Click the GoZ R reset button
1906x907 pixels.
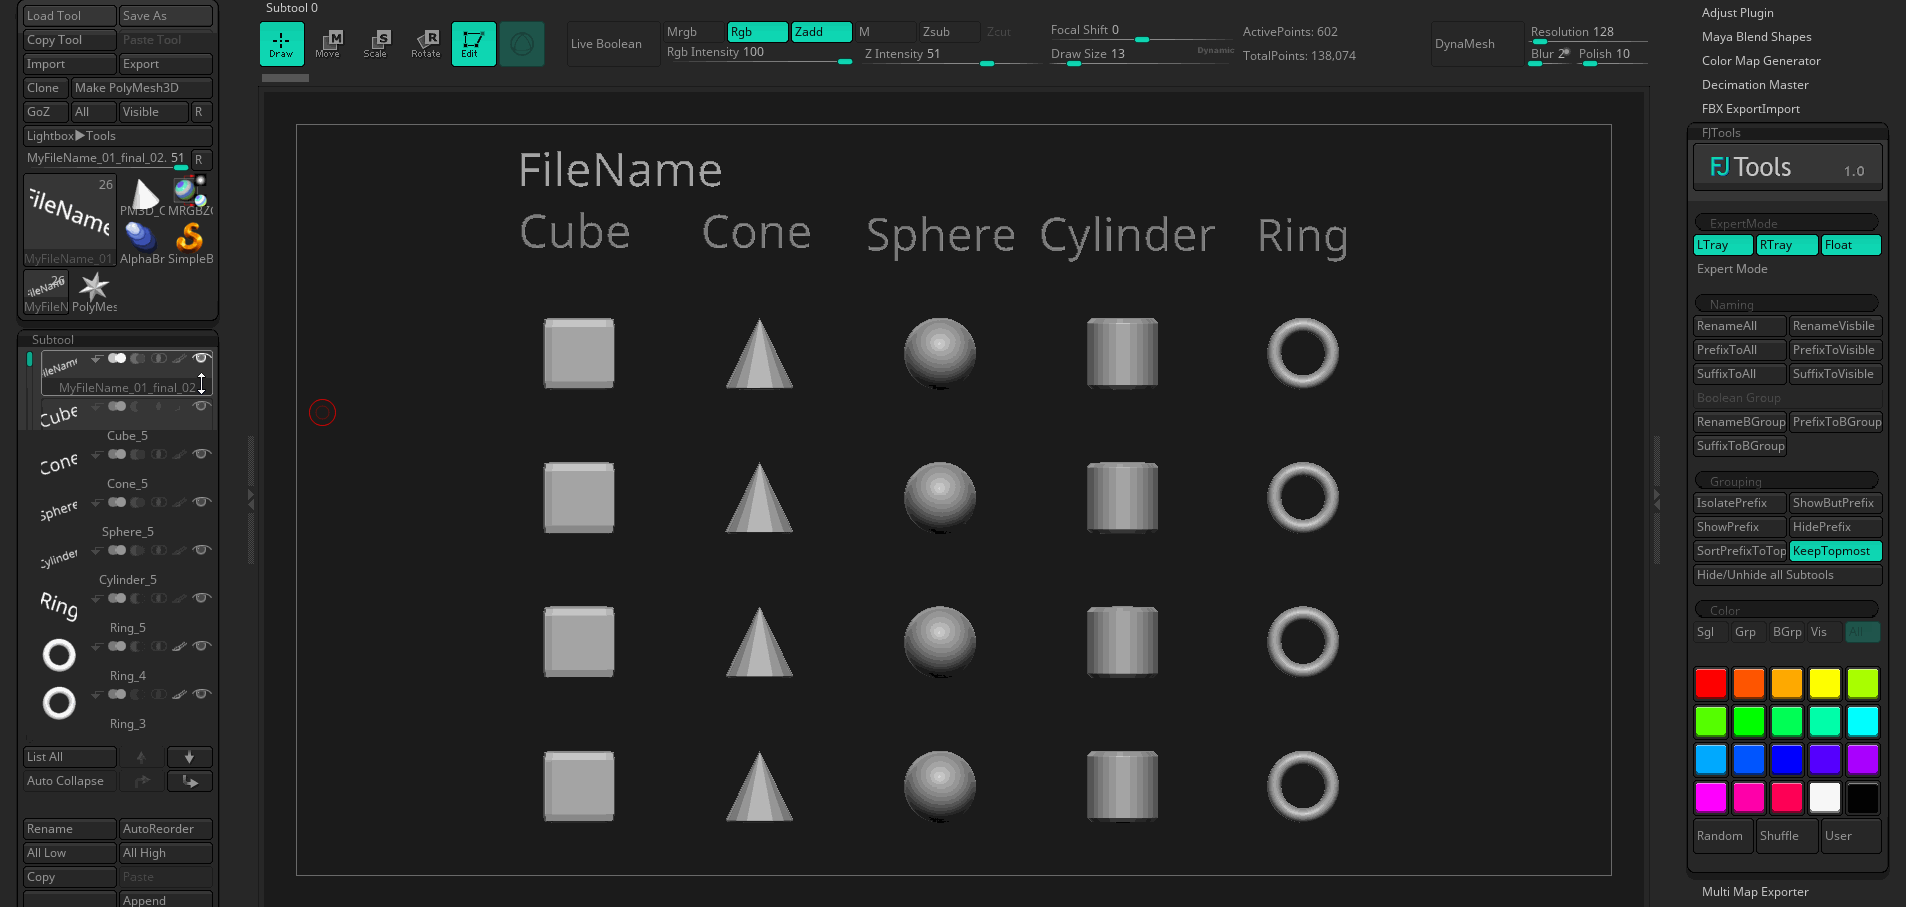point(200,112)
